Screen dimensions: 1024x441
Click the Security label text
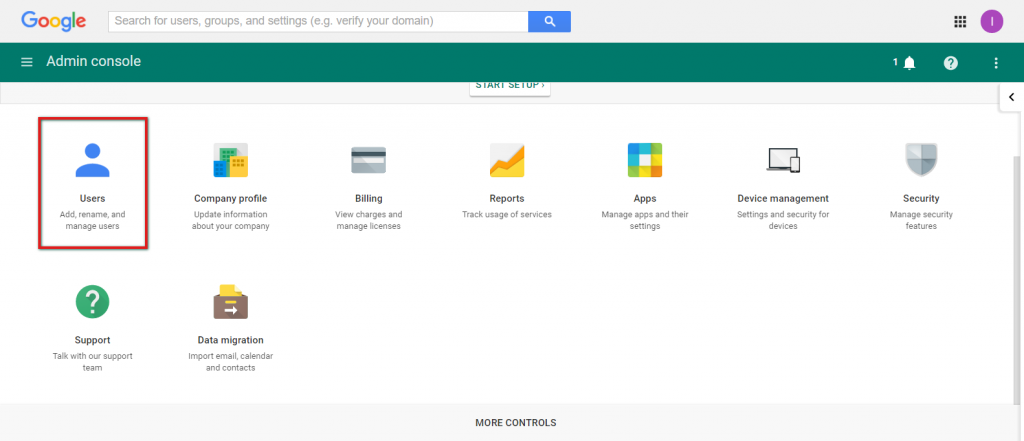921,199
